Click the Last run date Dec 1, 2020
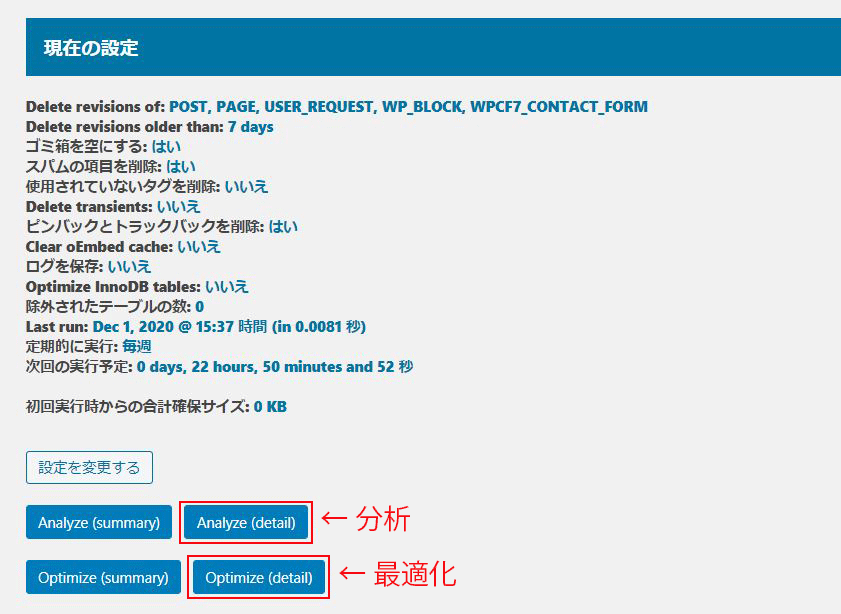The width and height of the screenshot is (841, 614). (x=135, y=327)
